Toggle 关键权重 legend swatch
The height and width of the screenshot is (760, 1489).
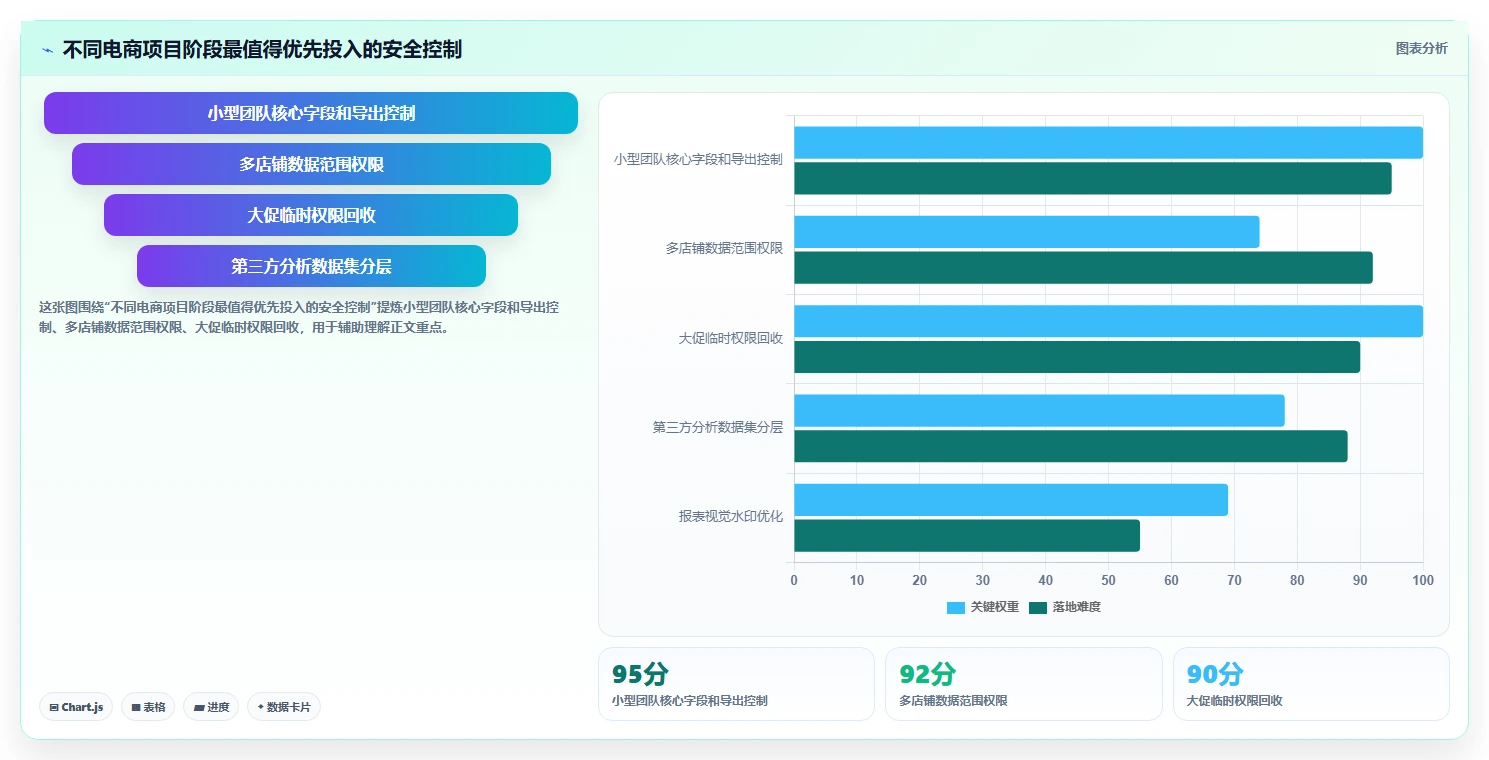tap(956, 607)
